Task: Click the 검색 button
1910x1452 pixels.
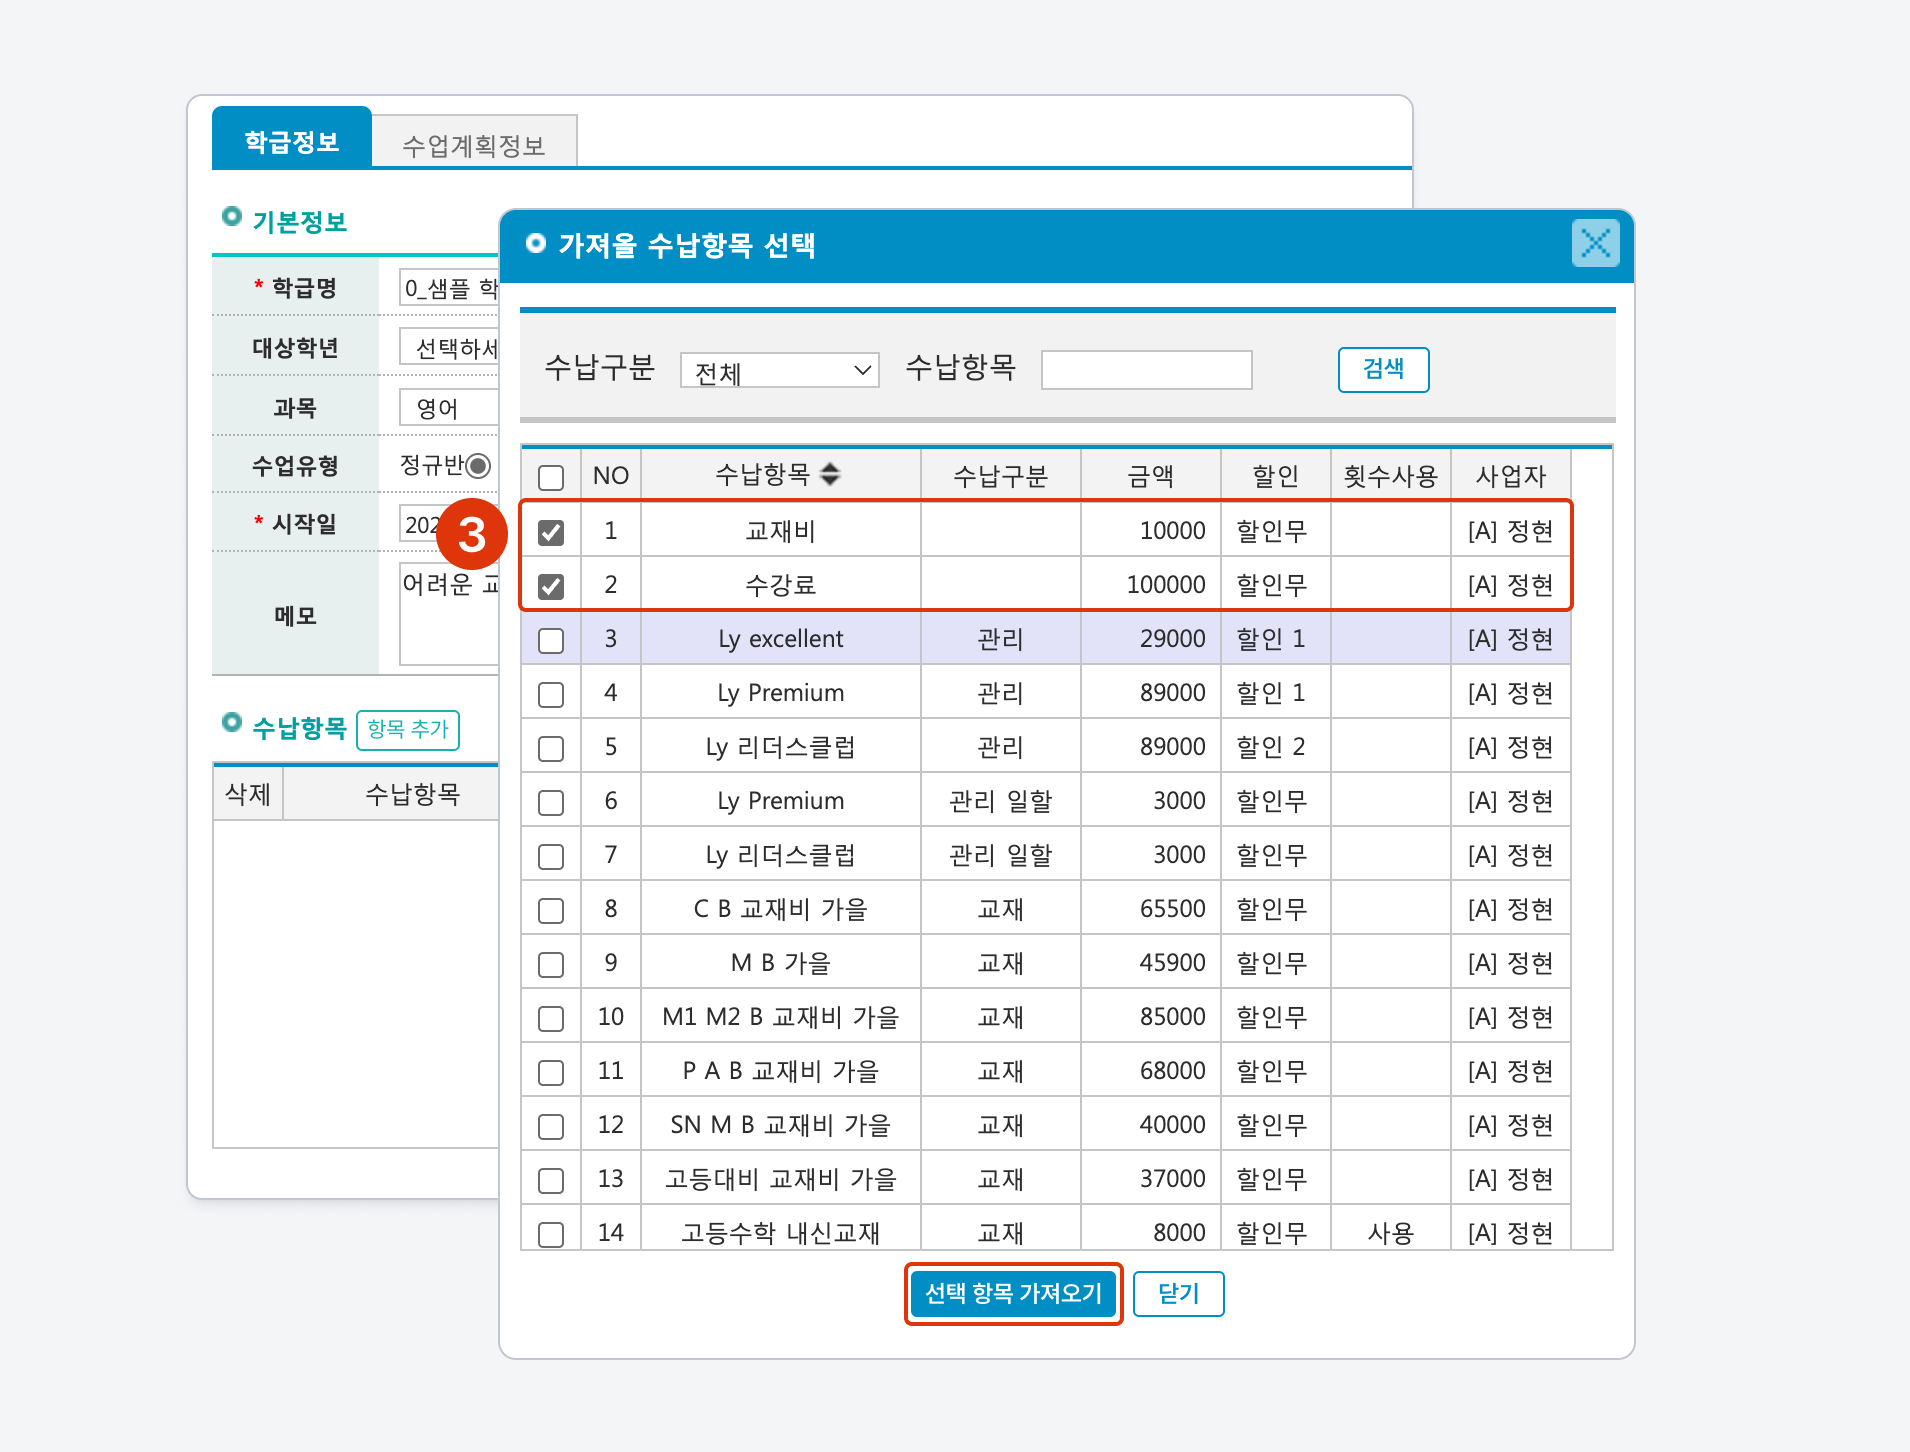Action: 1383,369
